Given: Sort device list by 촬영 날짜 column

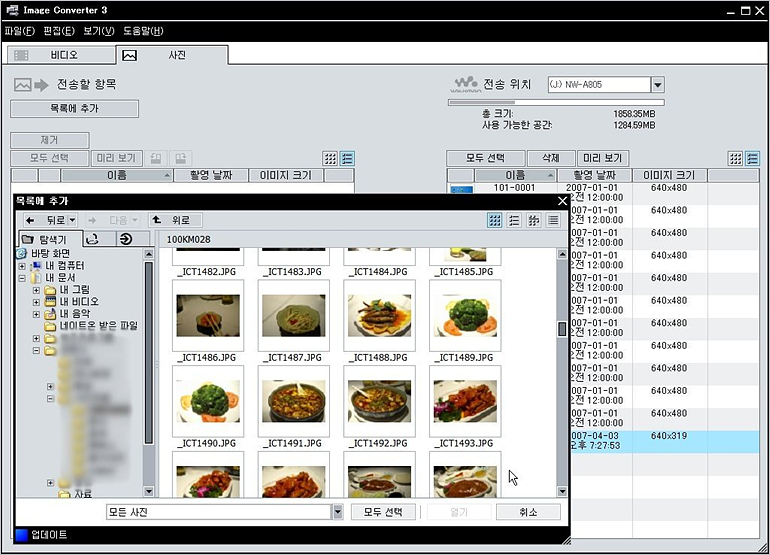Looking at the screenshot, I should pos(594,175).
